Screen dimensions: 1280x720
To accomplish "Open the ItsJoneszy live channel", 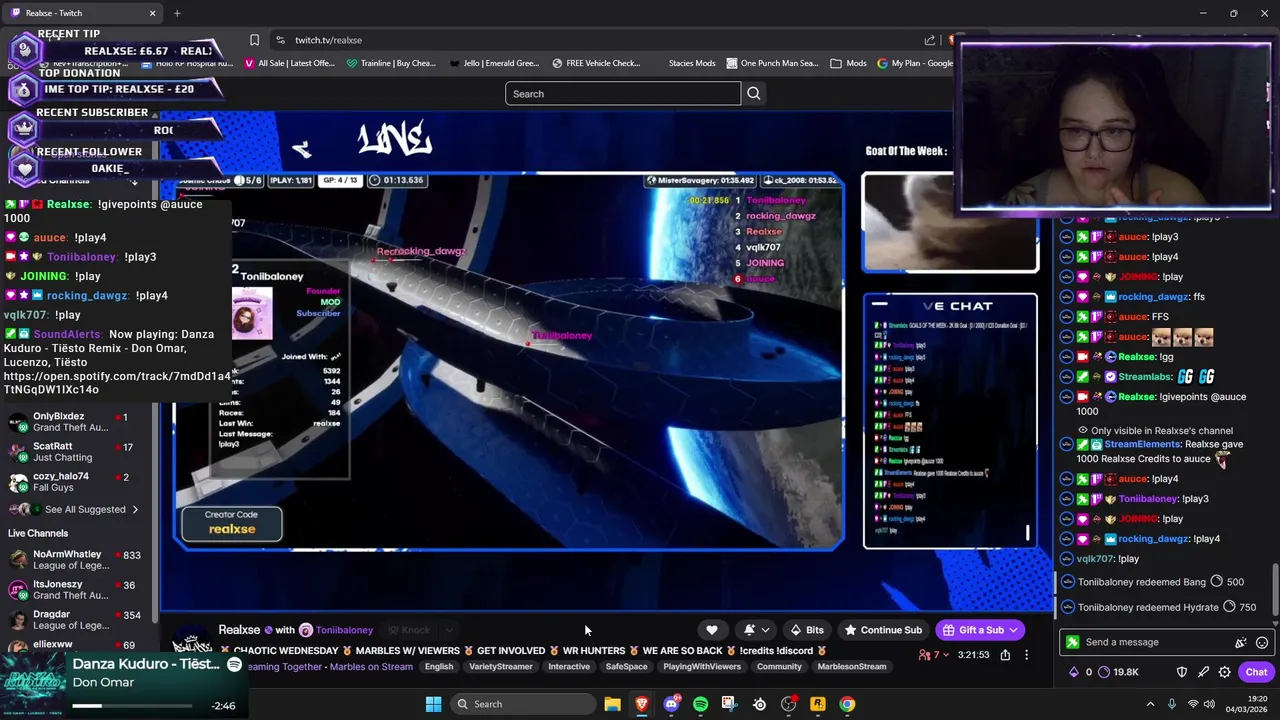I will pos(76,590).
